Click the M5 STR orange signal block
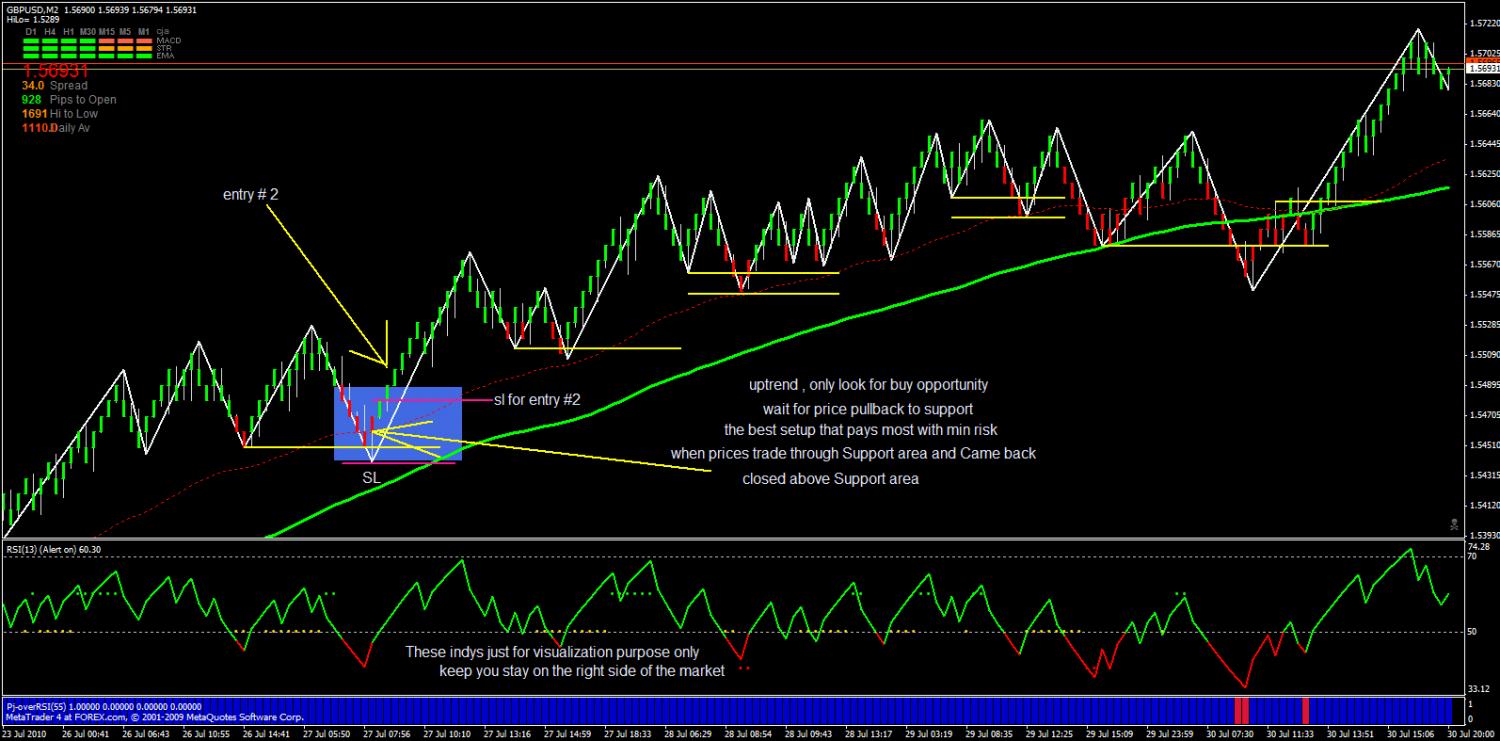This screenshot has height=741, width=1500. (125, 48)
